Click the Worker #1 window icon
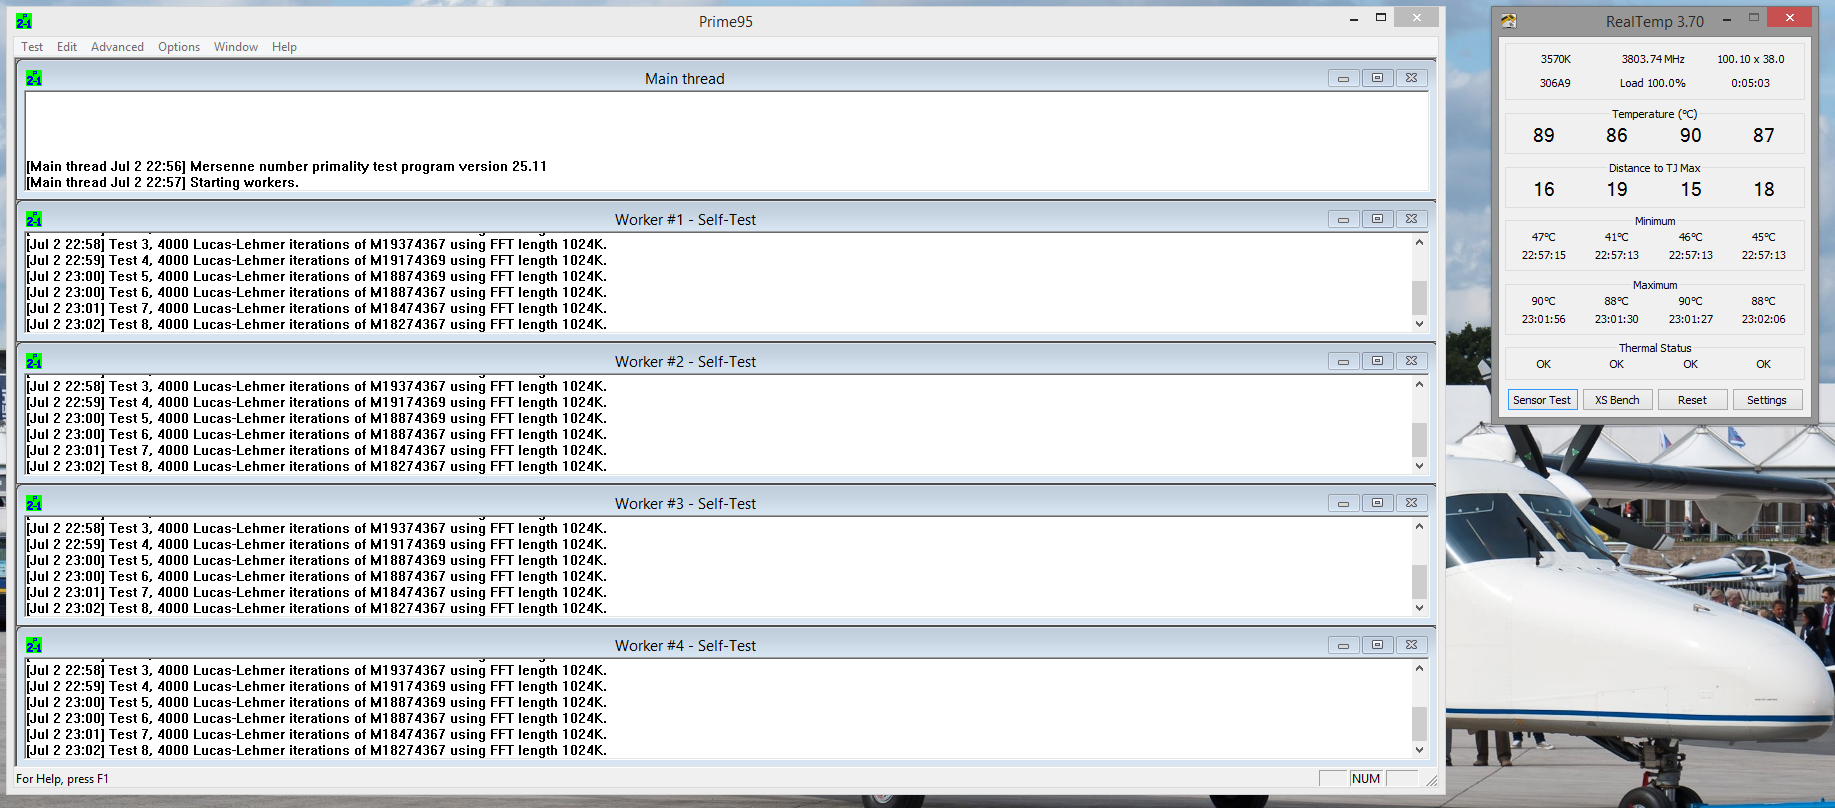The image size is (1835, 808). [x=34, y=219]
